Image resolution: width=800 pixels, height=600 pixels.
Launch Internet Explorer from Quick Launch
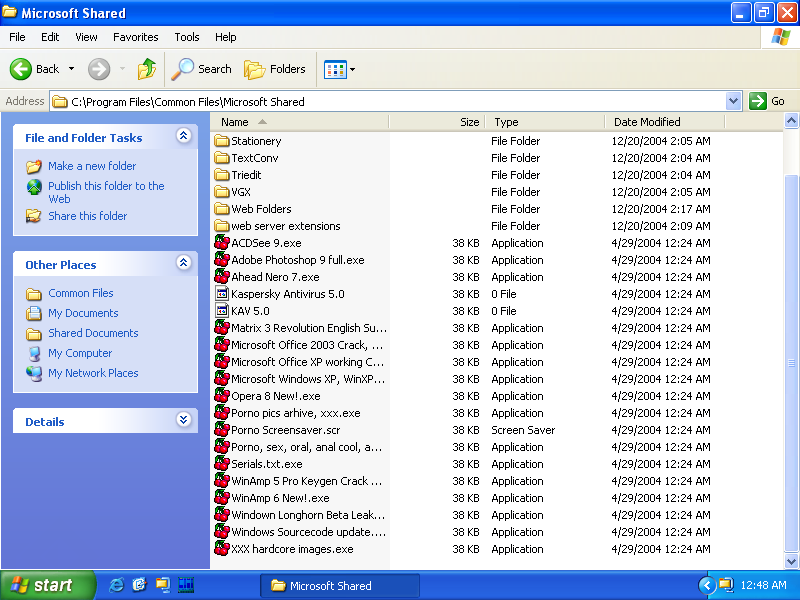coord(116,585)
